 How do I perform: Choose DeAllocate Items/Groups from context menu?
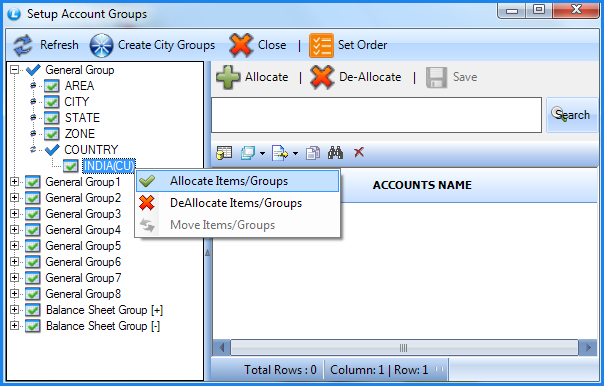(x=237, y=203)
